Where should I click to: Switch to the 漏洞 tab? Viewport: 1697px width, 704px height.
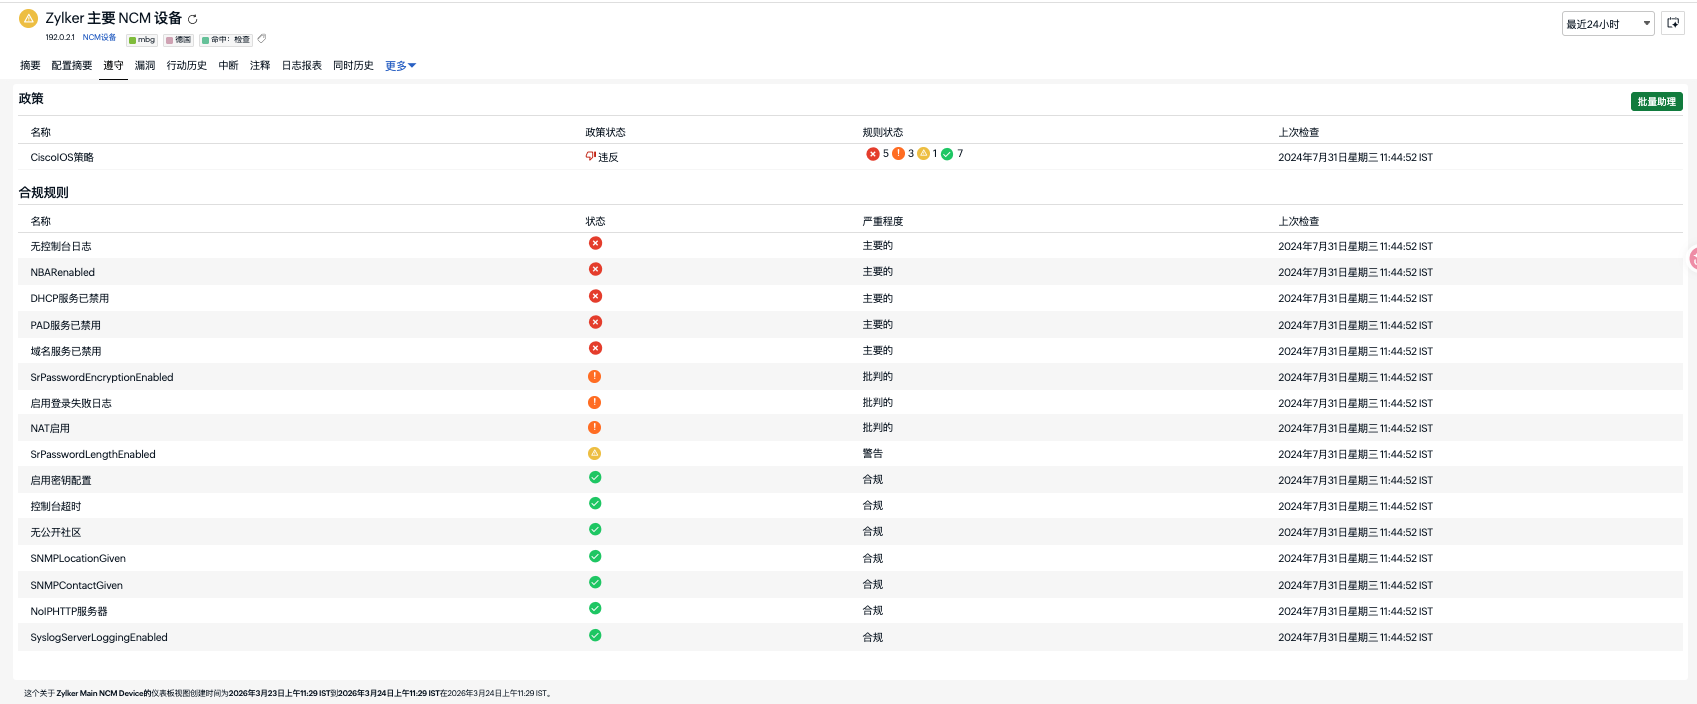(x=145, y=66)
